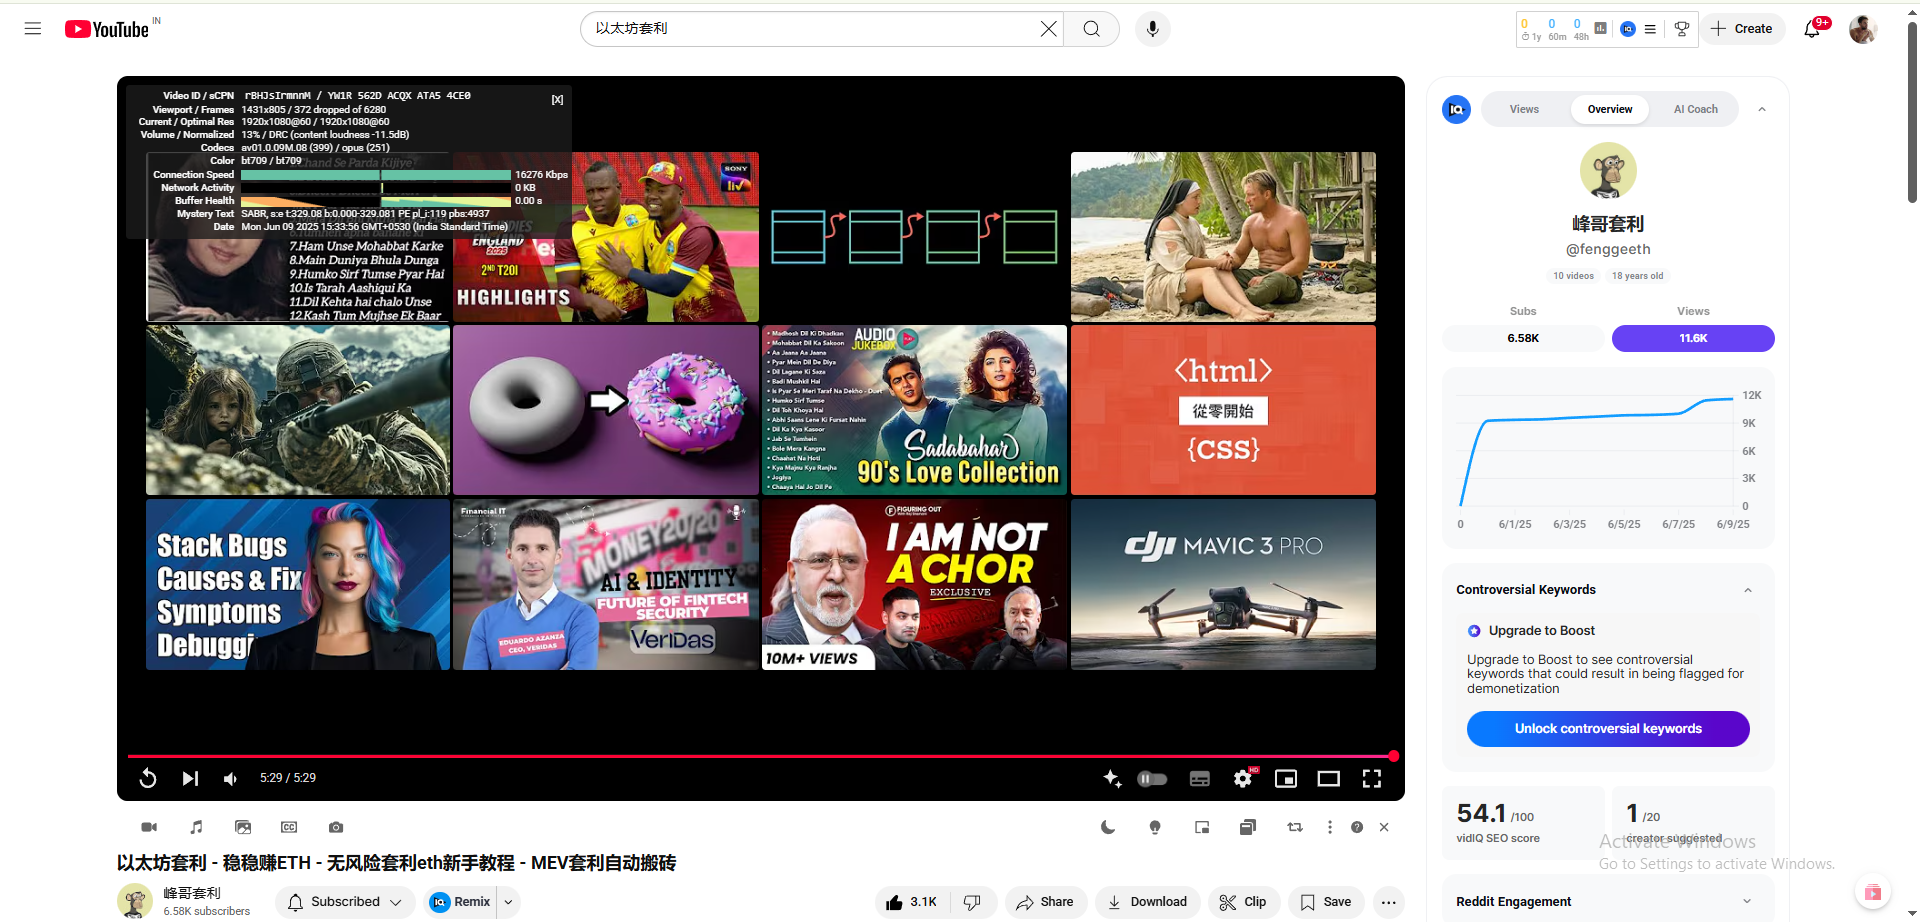Viewport: 1920px width, 922px height.
Task: Open the Stack Bugs video thumbnail
Action: tap(298, 585)
